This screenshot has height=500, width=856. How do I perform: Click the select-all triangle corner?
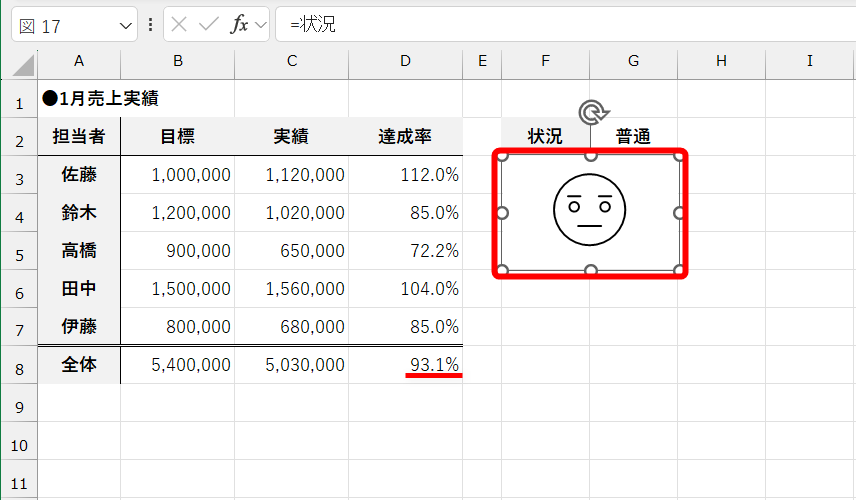click(x=23, y=66)
